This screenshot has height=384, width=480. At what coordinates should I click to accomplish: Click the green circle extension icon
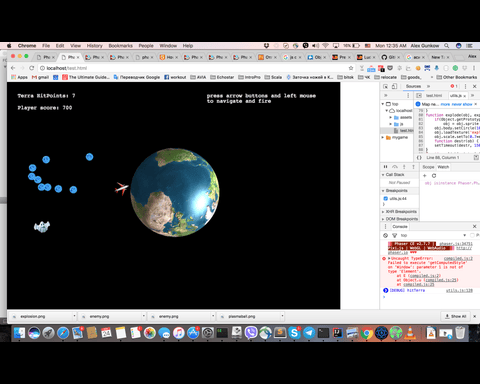[x=455, y=68]
